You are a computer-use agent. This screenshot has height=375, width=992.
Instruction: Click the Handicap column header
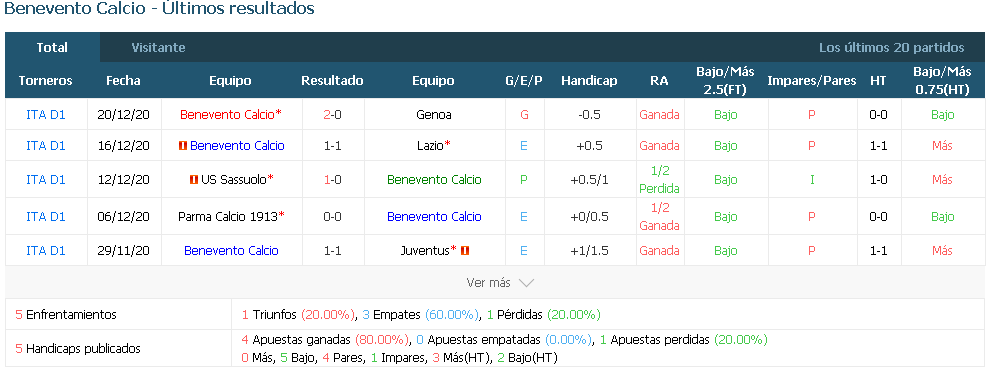589,80
